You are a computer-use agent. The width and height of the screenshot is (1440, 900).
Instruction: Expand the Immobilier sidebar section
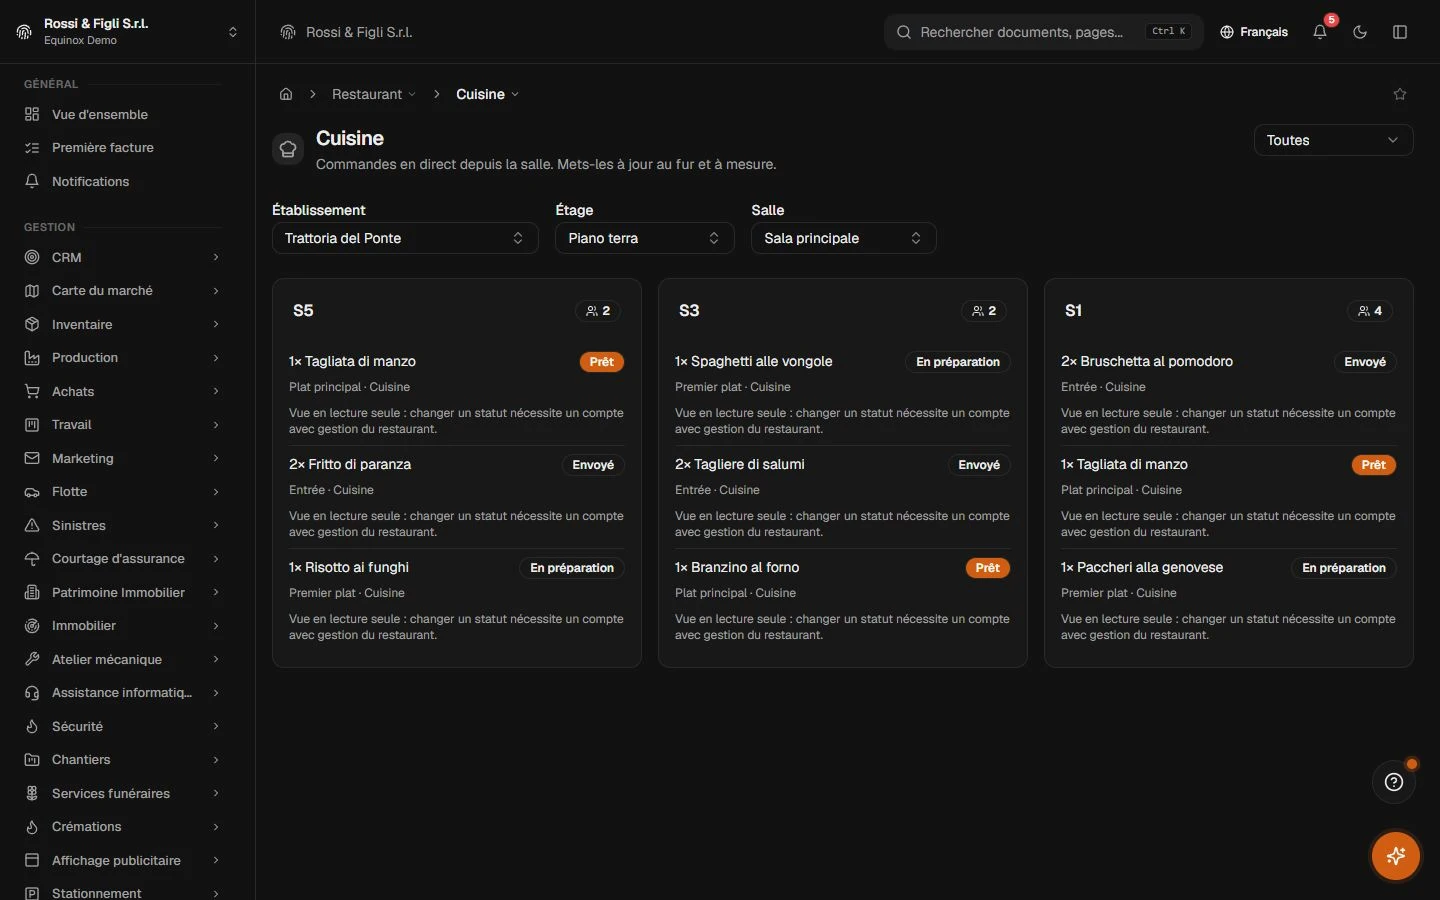(123, 626)
